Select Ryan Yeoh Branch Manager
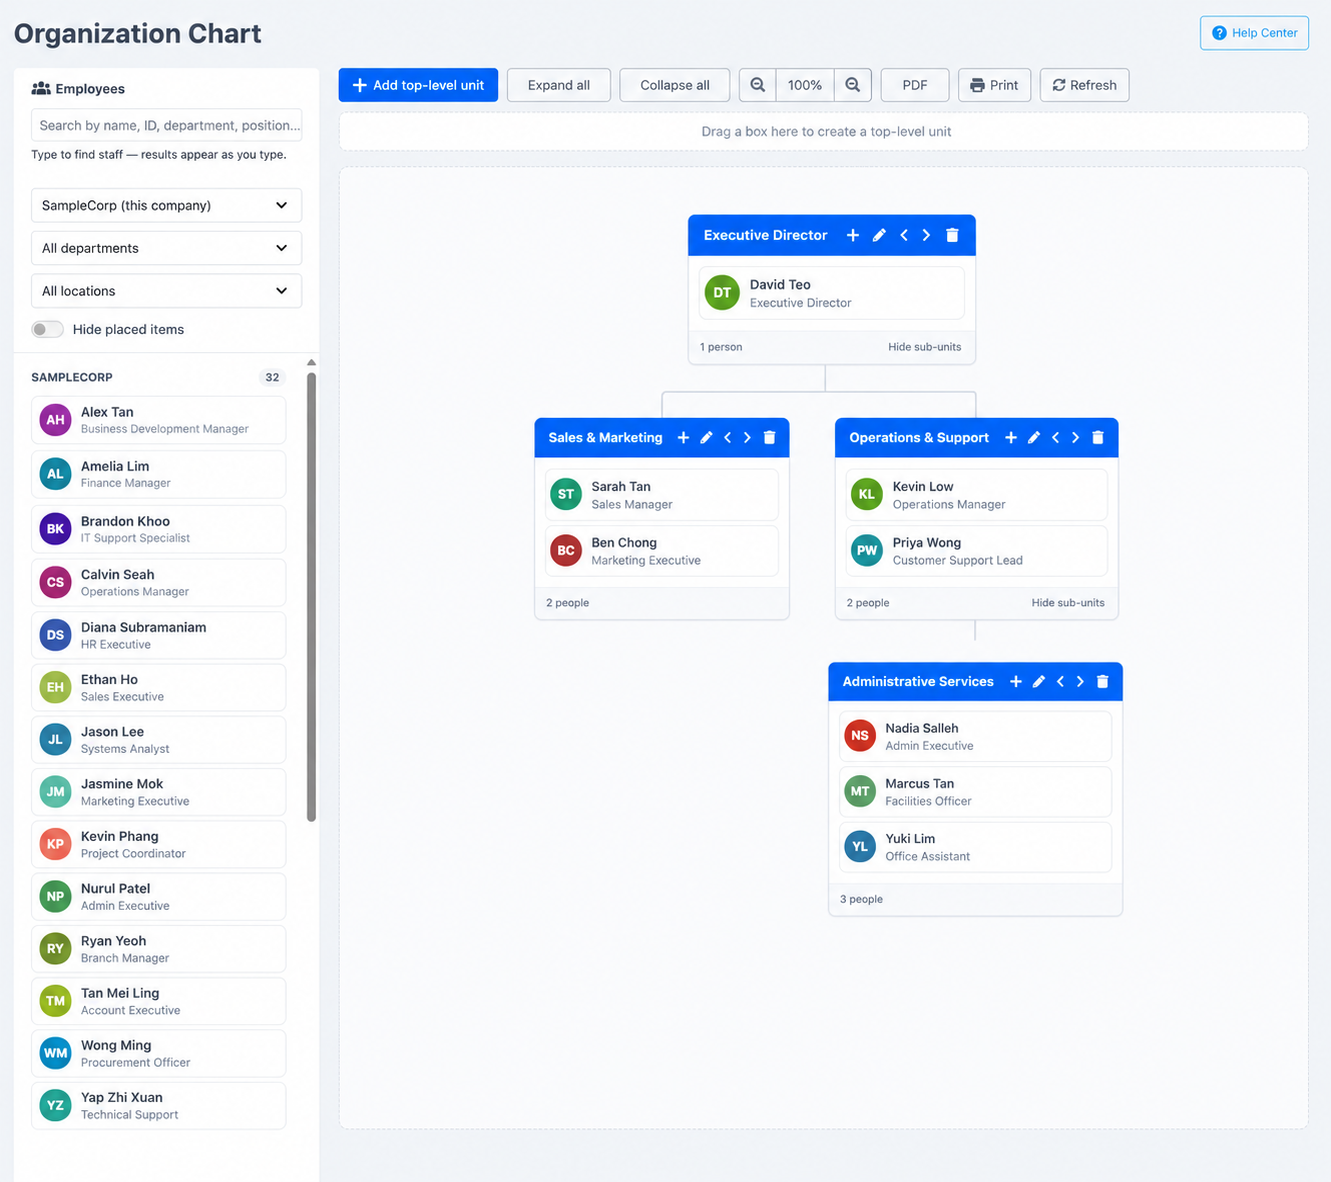The height and width of the screenshot is (1182, 1331). 158,949
